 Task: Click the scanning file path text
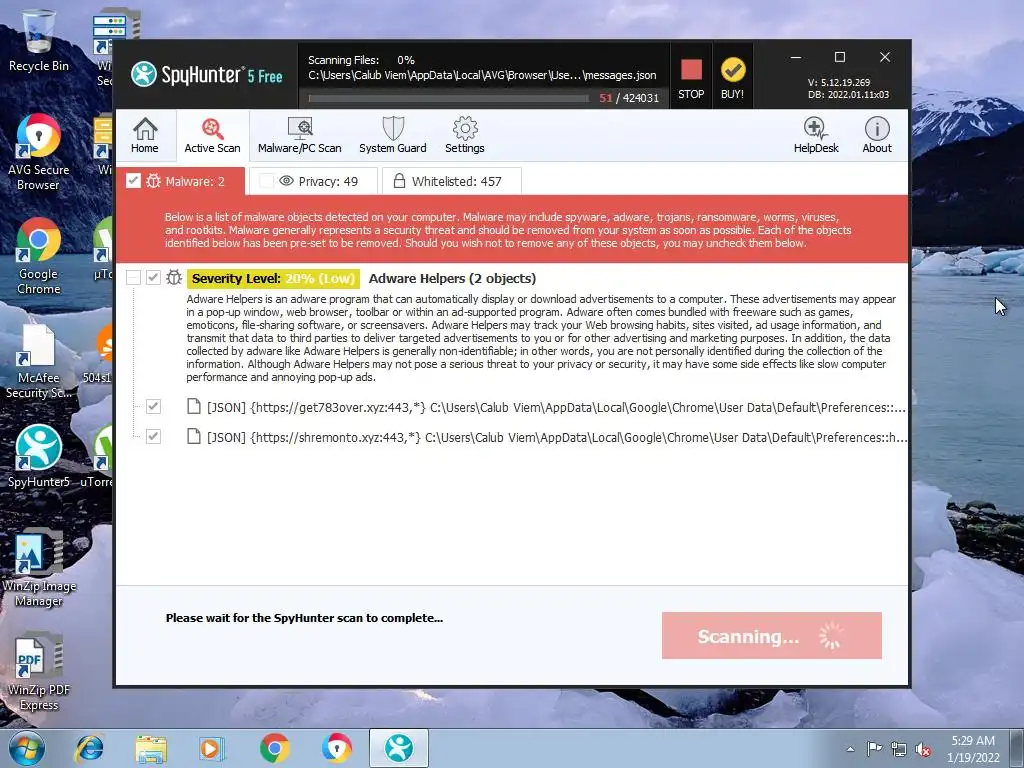tap(482, 75)
